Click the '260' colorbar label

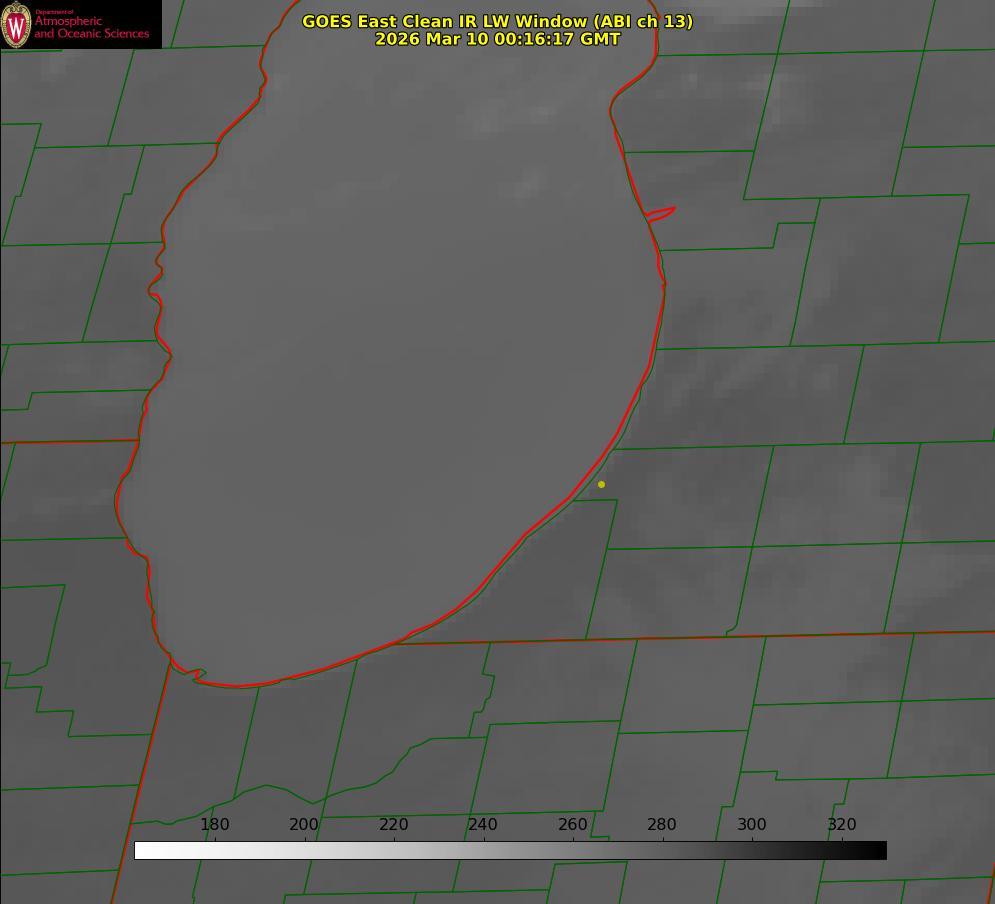(572, 824)
